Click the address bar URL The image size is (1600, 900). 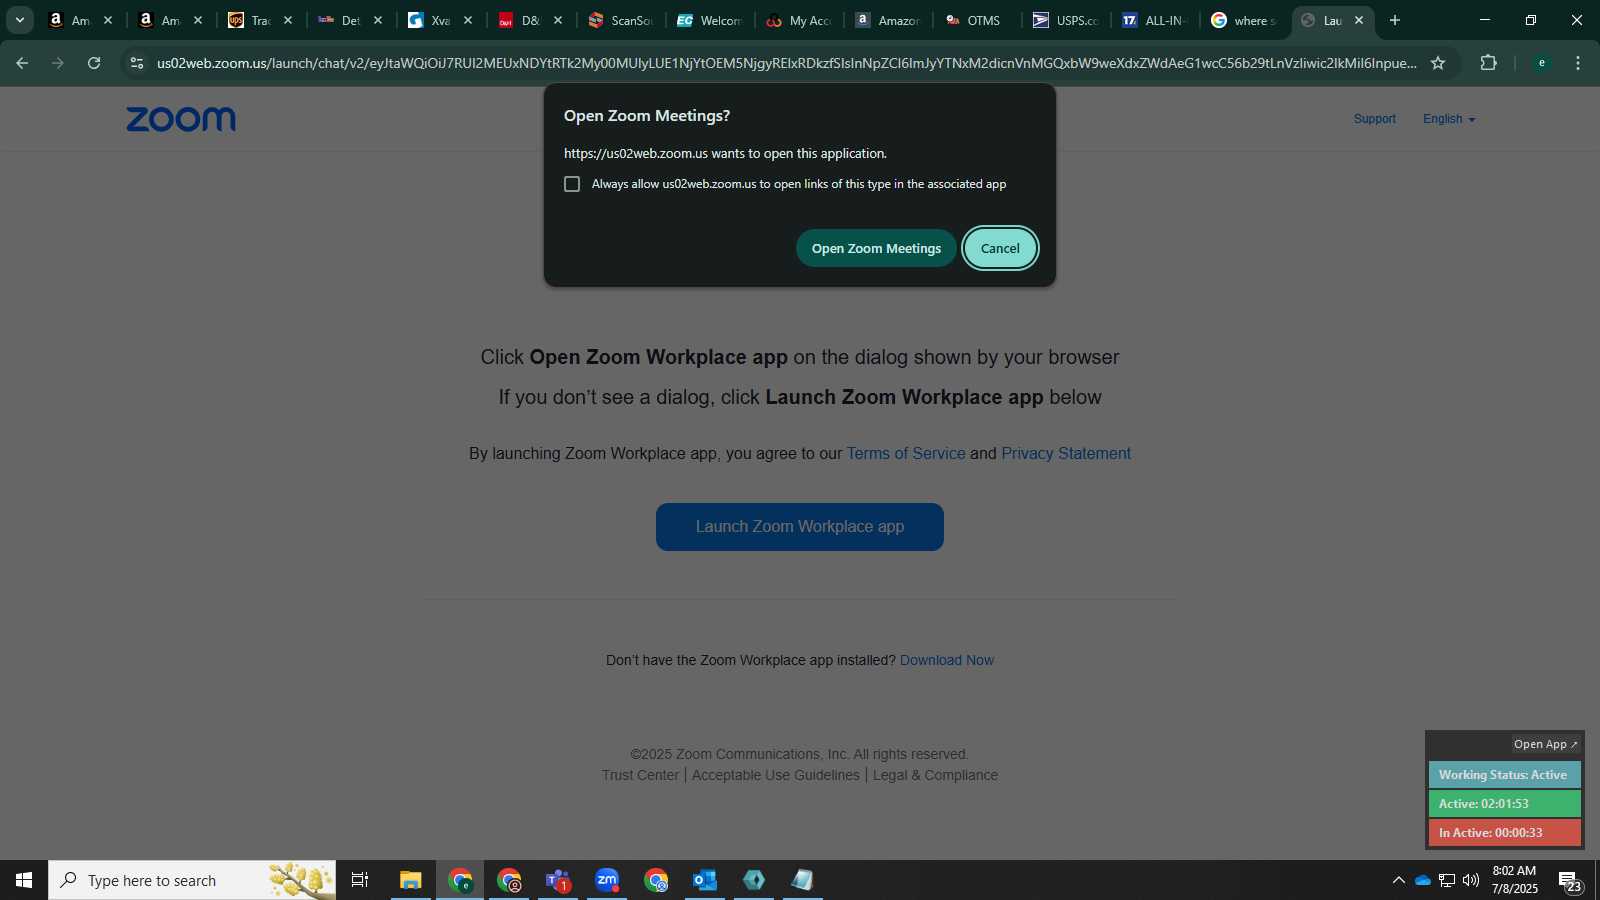point(786,63)
